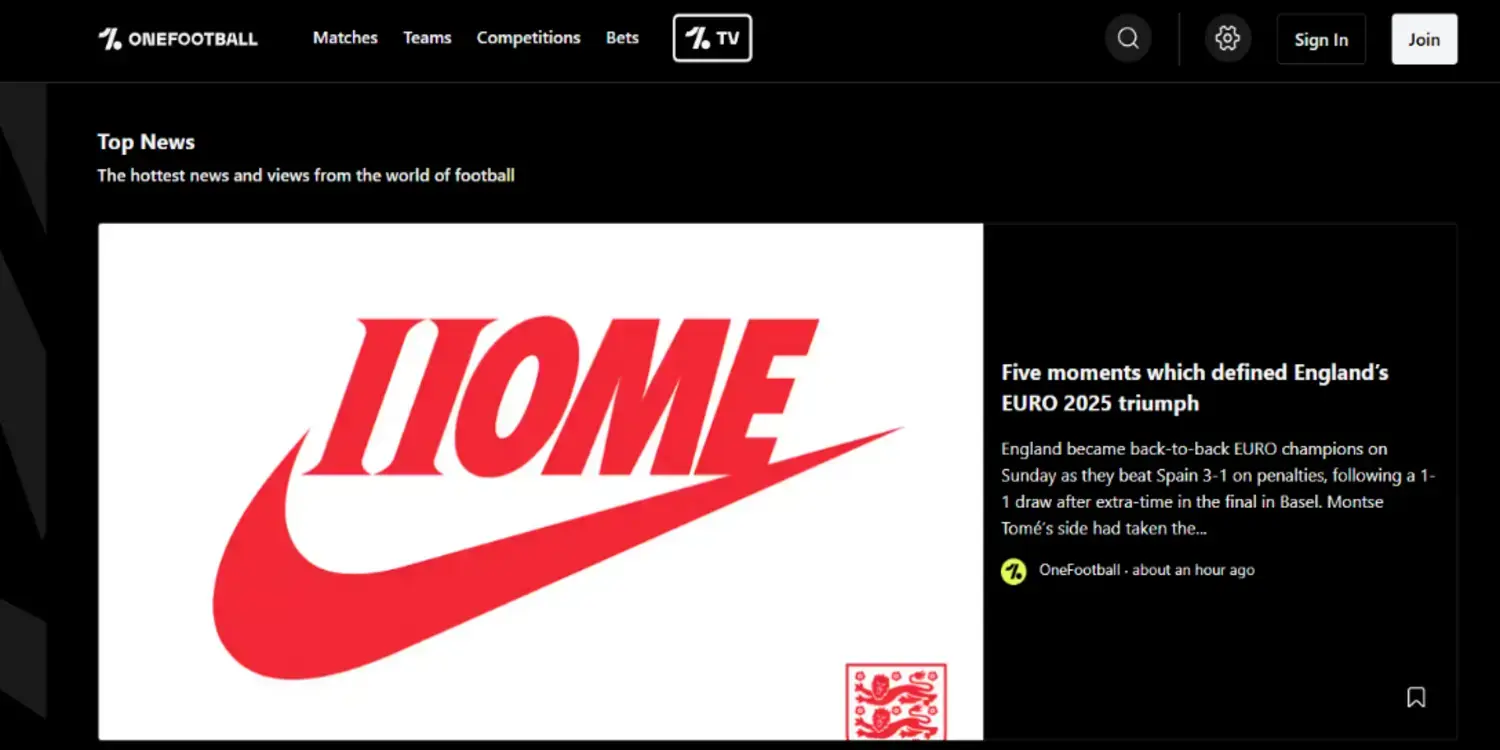This screenshot has height=750, width=1500.
Task: Click the white Join button
Action: click(1424, 39)
